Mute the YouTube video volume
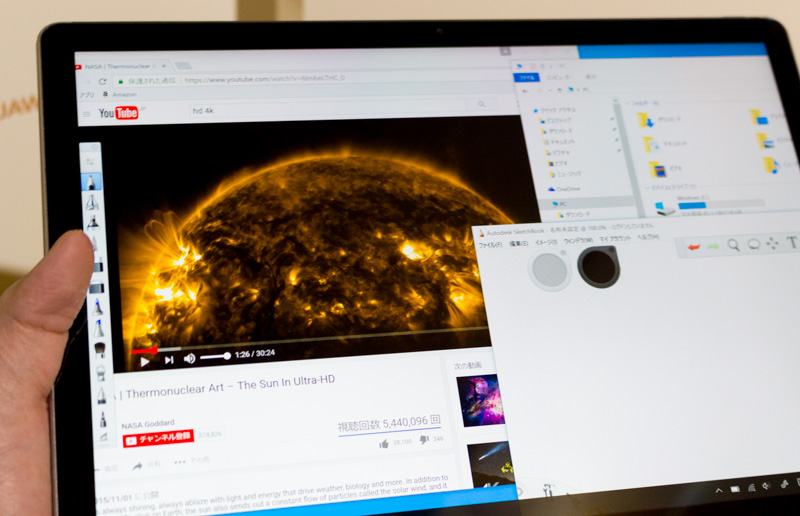This screenshot has width=800, height=516. coord(189,359)
